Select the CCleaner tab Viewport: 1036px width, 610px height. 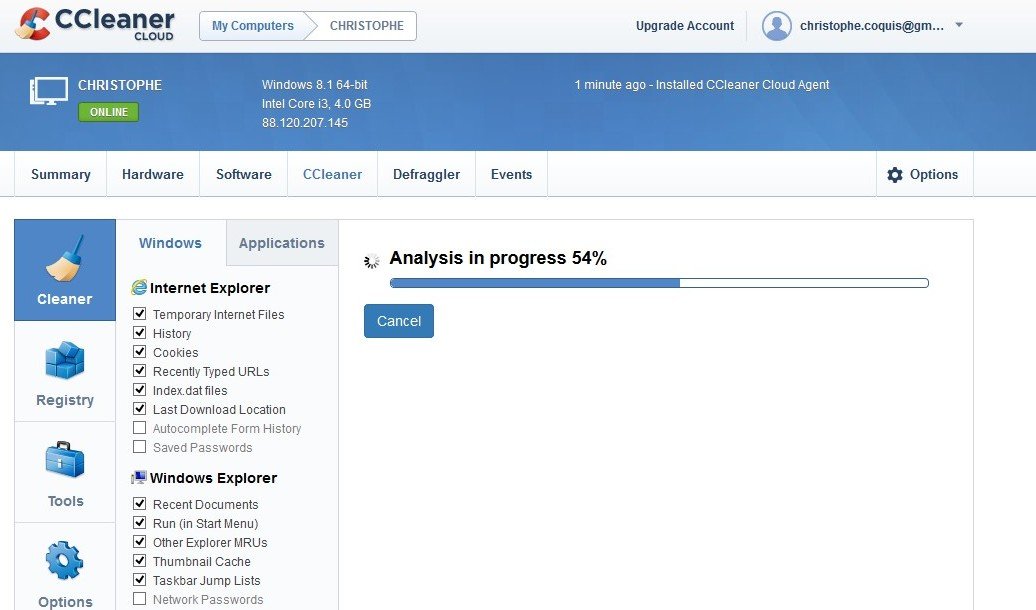(332, 174)
